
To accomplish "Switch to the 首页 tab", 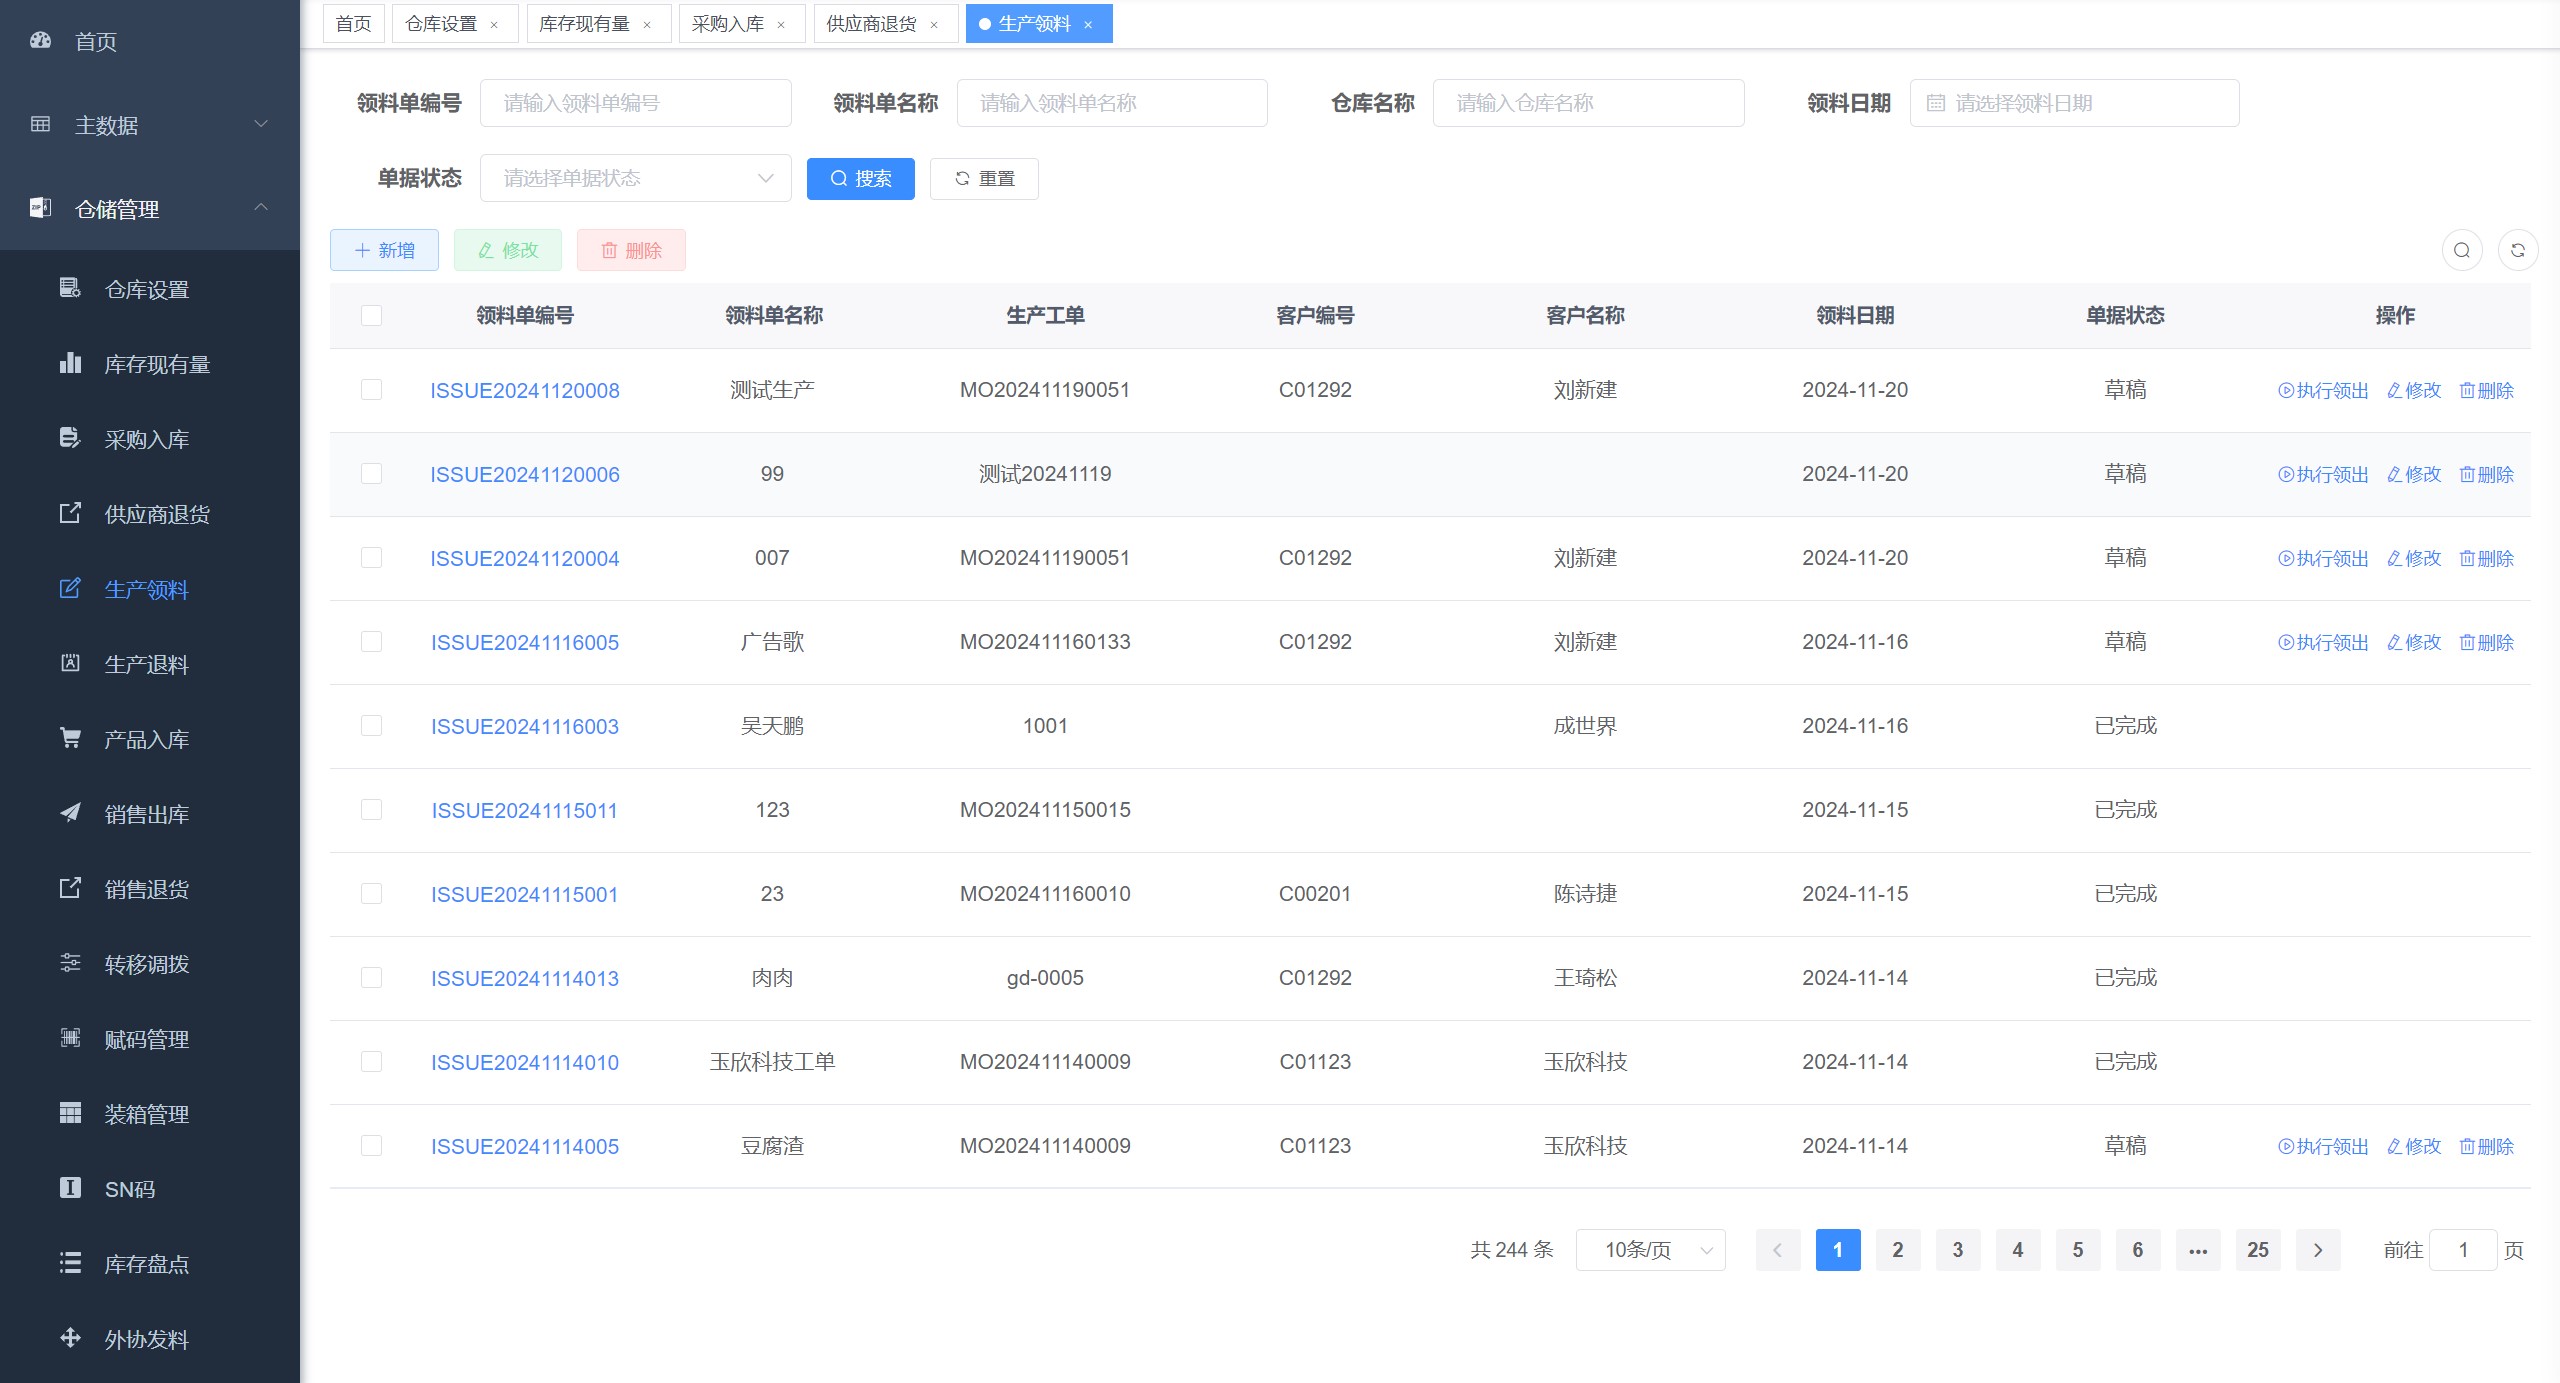I will [x=354, y=24].
